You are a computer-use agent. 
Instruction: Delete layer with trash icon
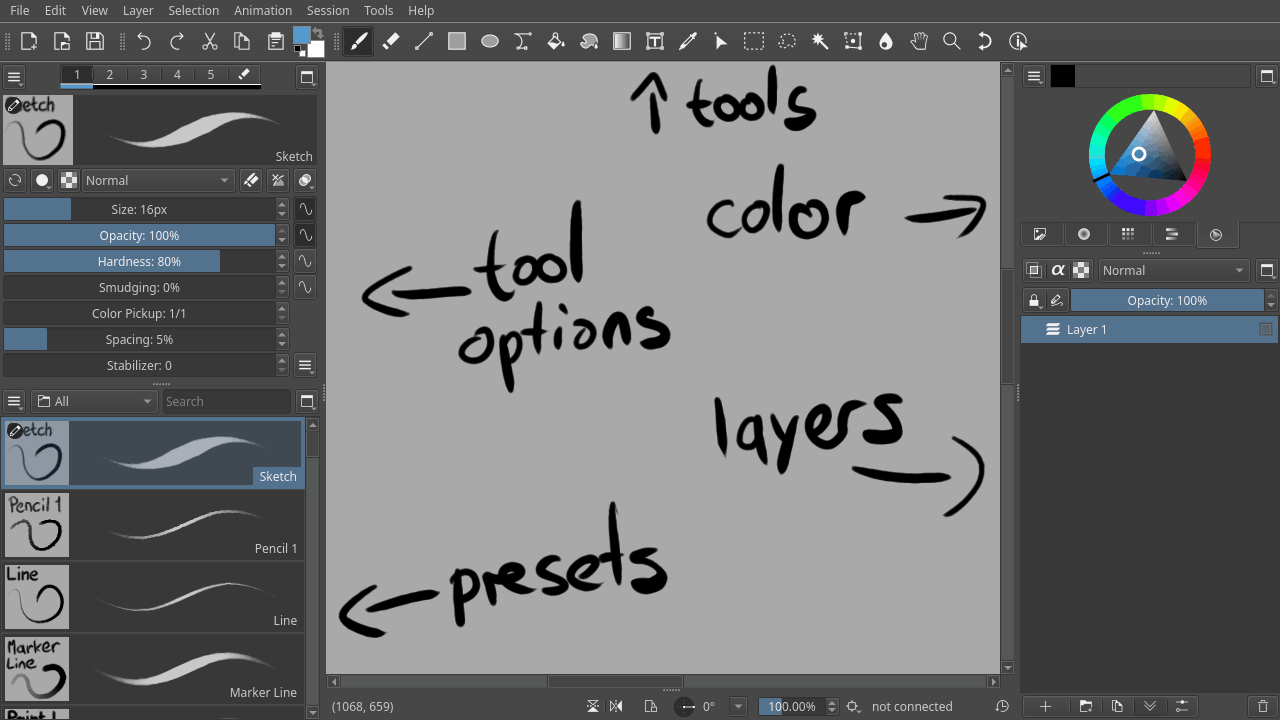point(1263,706)
